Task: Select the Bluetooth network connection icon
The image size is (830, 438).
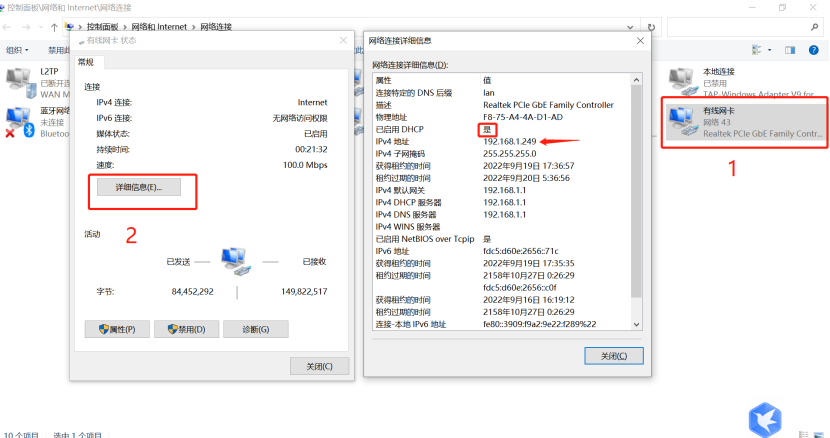Action: (20, 122)
